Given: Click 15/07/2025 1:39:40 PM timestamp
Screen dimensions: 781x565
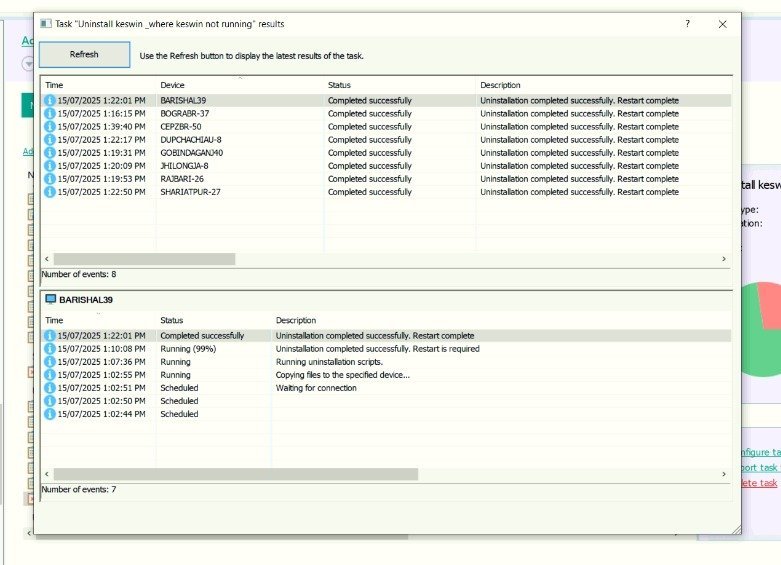Looking at the screenshot, I should coord(101,127).
